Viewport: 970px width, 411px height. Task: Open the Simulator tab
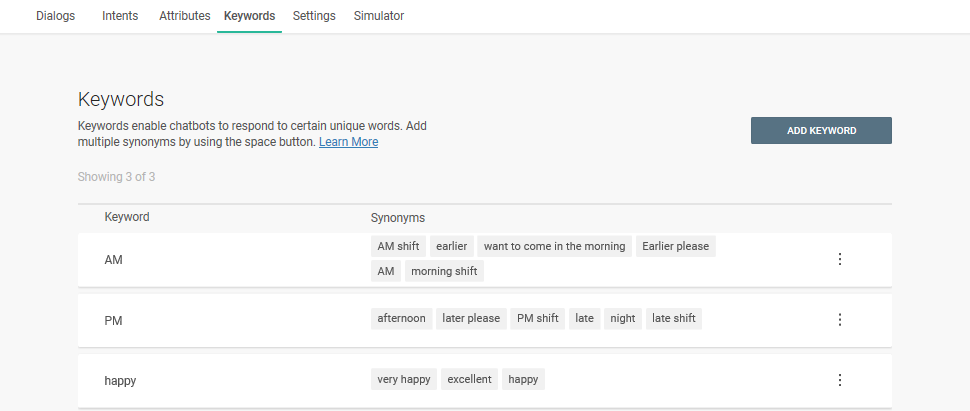[x=379, y=16]
